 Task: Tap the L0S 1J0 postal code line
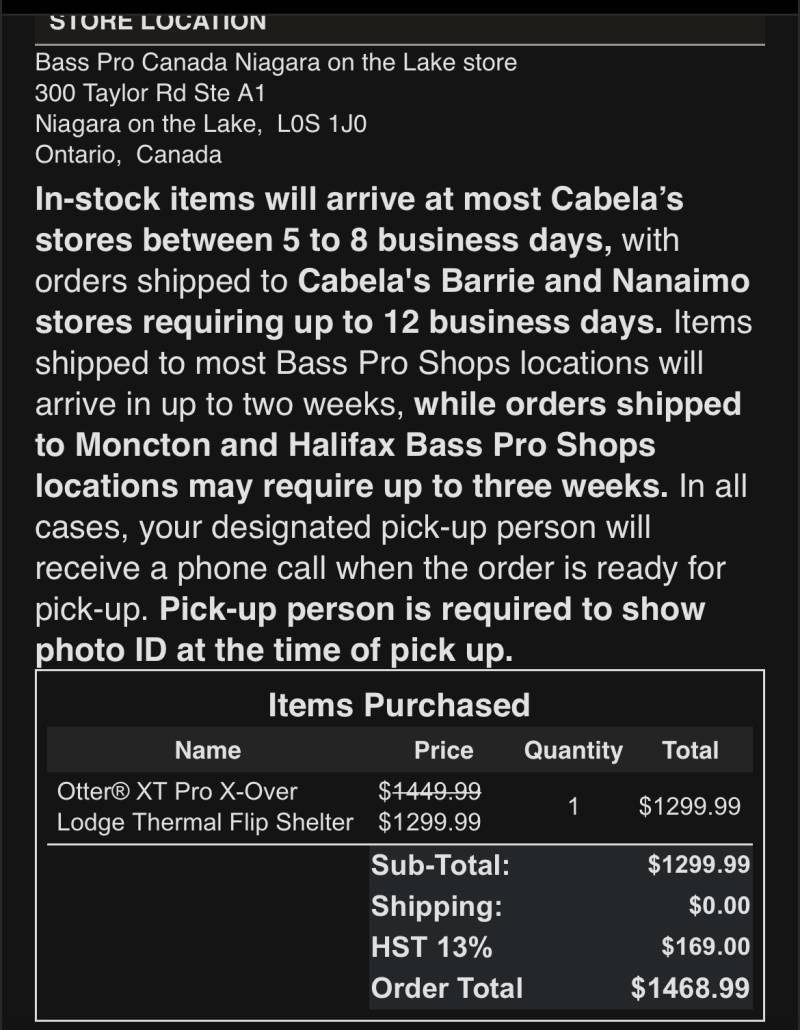tap(200, 124)
